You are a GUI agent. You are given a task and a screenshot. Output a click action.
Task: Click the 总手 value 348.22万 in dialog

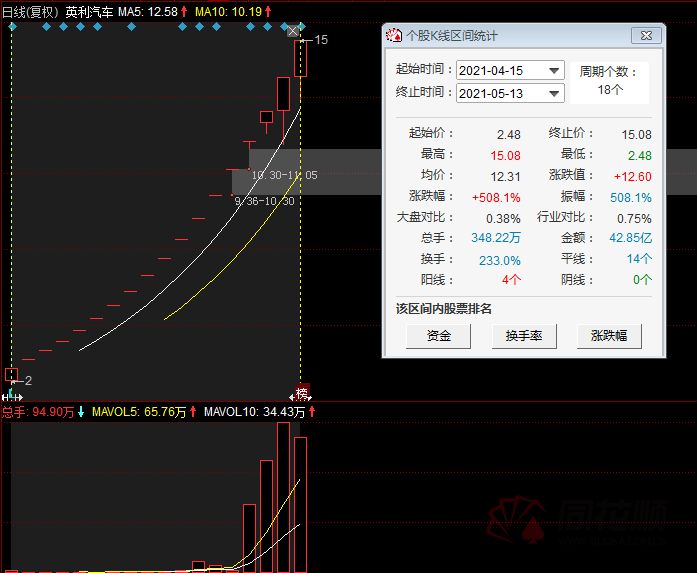496,238
